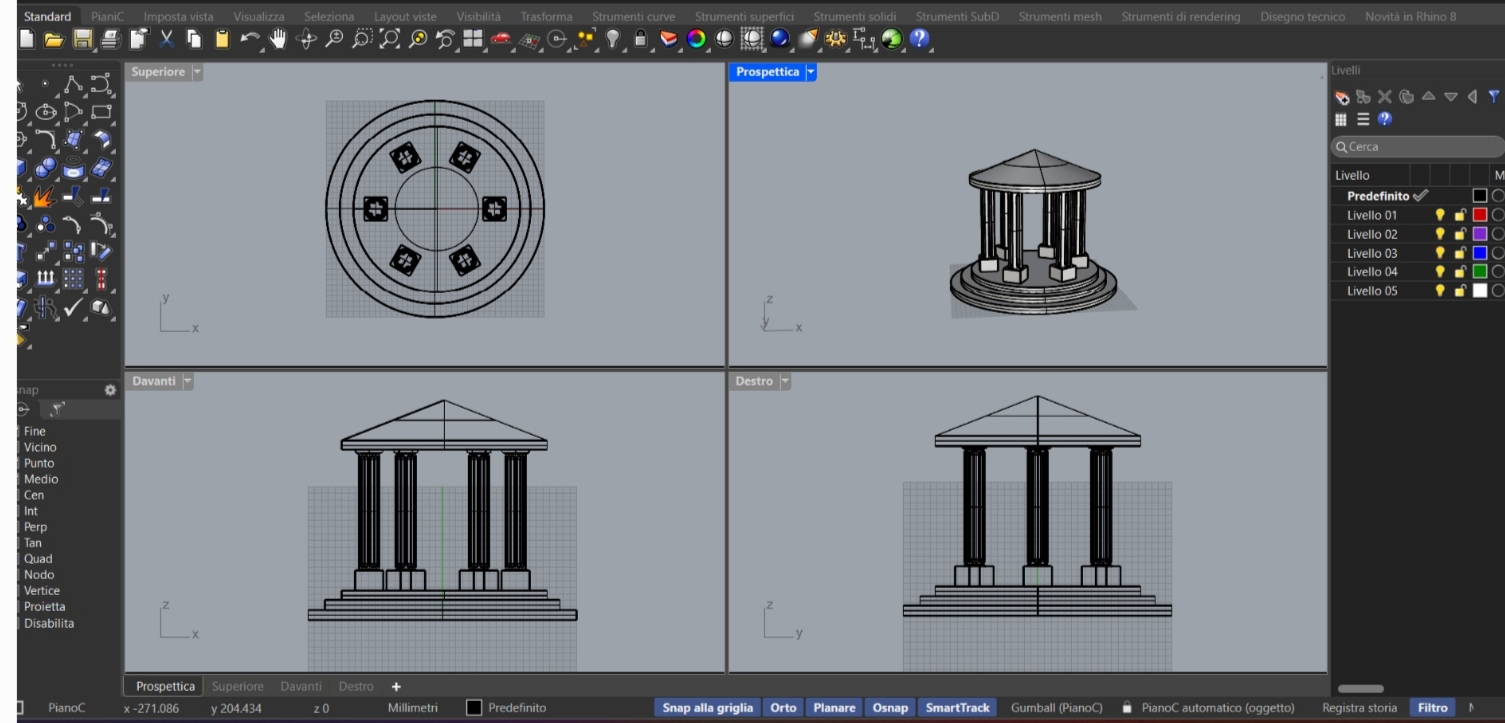Open the Superiore viewport dropdown arrow

pyautogui.click(x=197, y=72)
